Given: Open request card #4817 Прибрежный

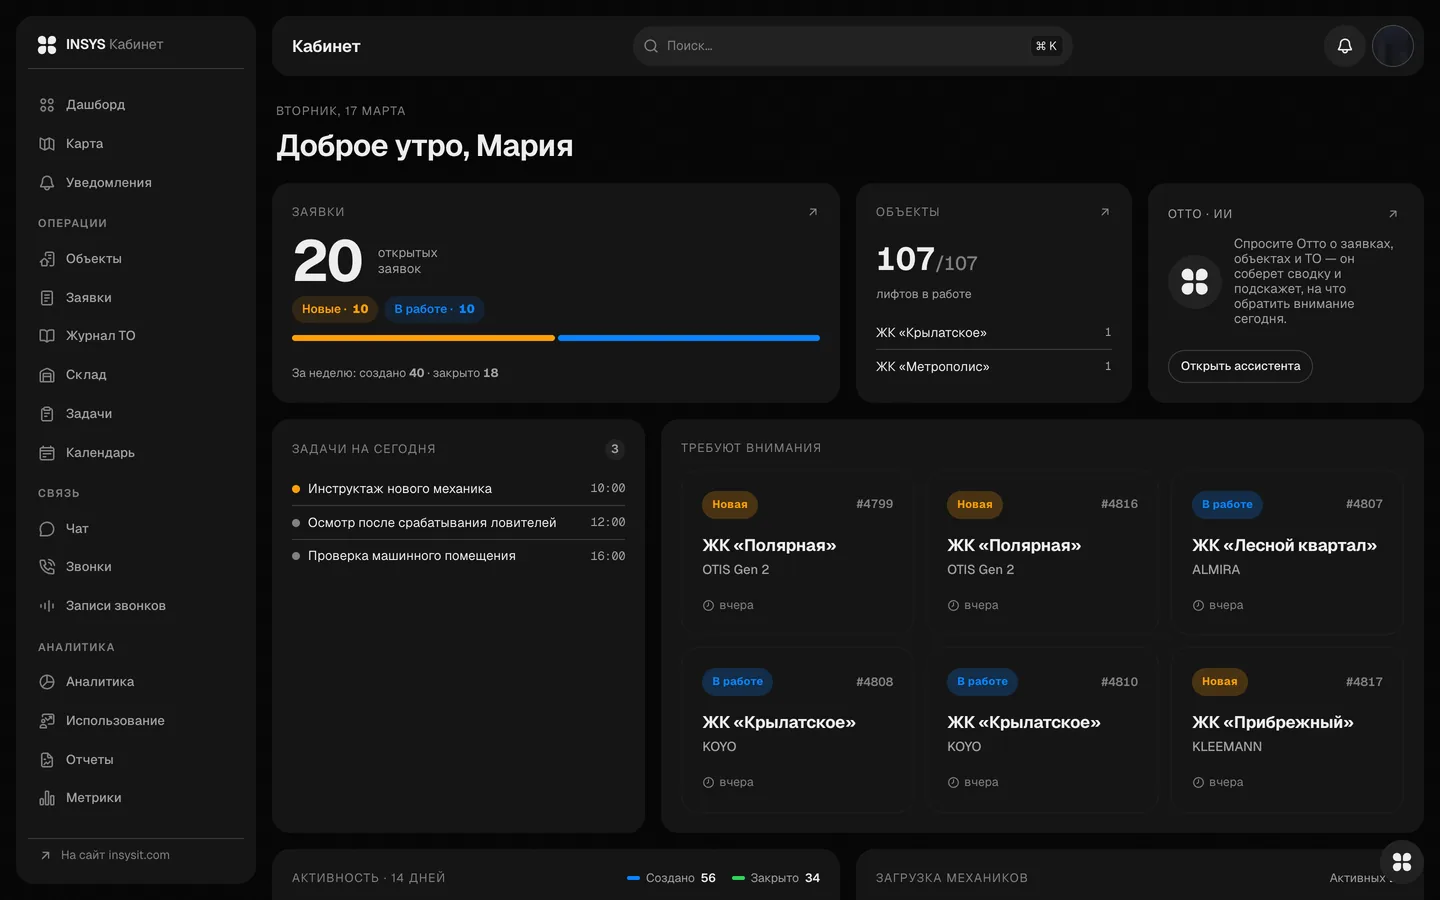Looking at the screenshot, I should point(1287,729).
